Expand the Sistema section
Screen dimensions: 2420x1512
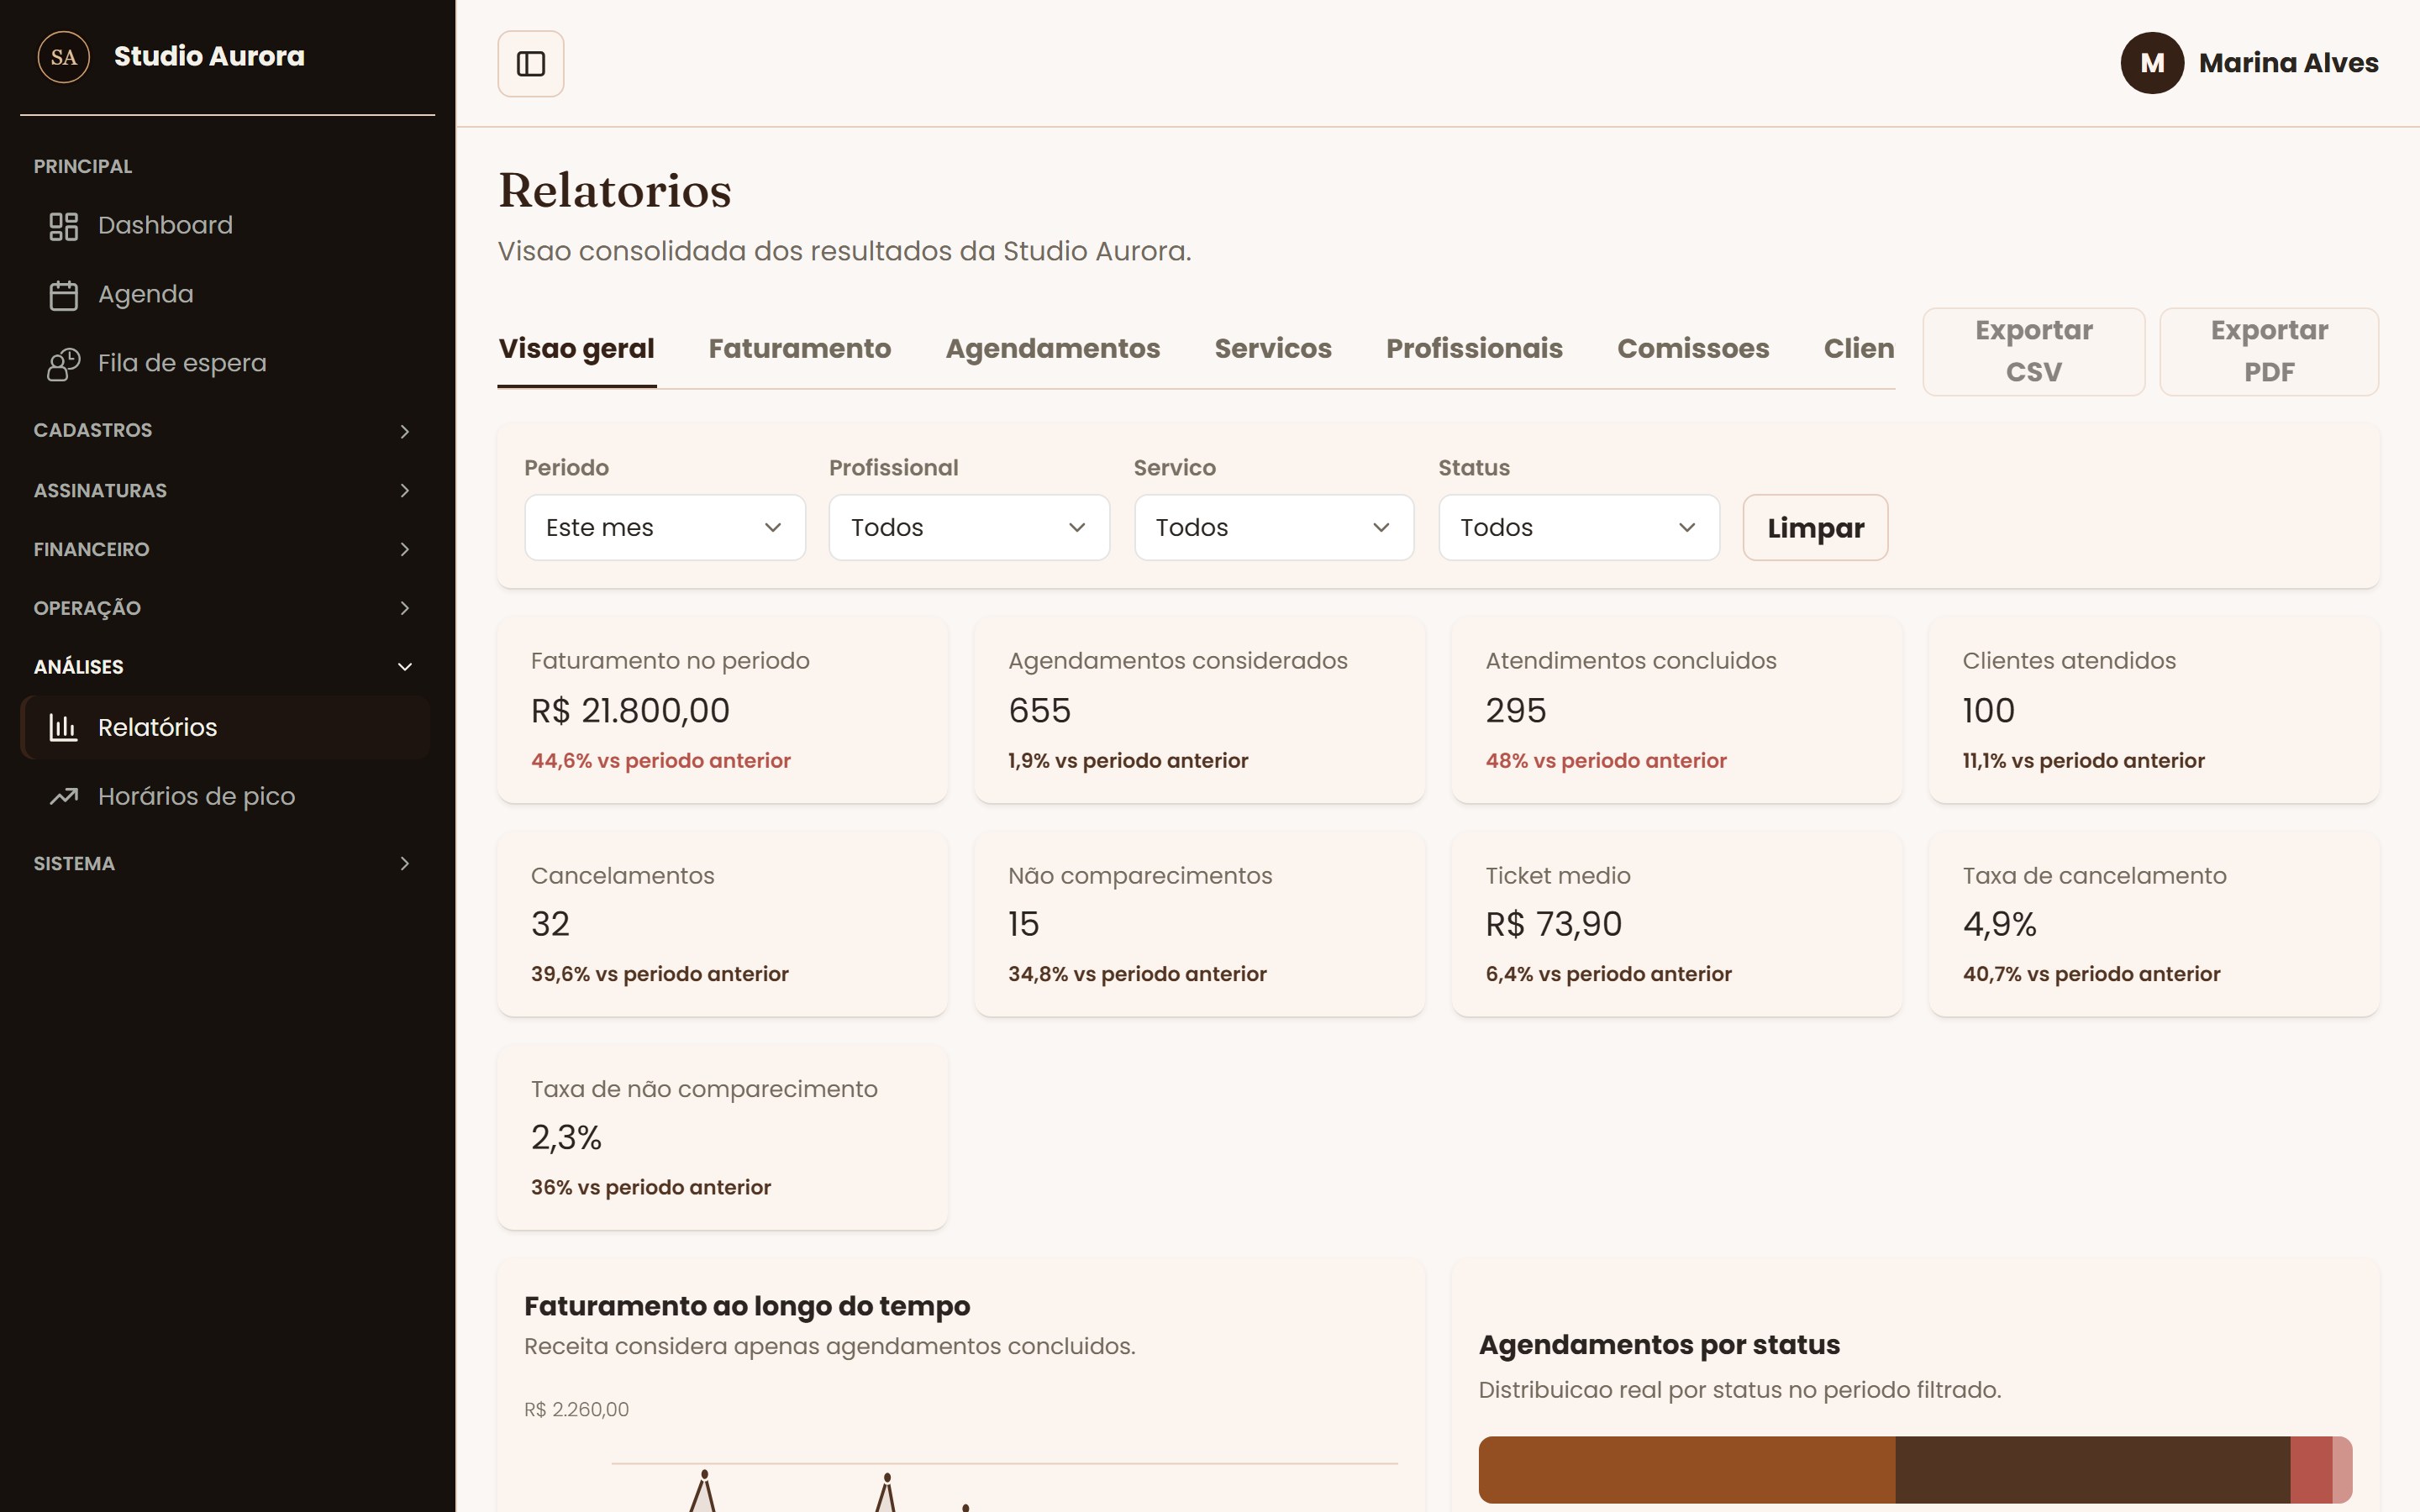coord(225,863)
